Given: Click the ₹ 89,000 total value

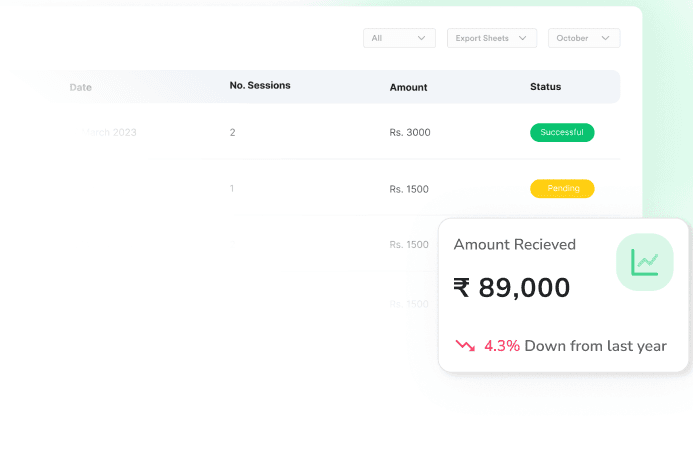Looking at the screenshot, I should point(511,288).
